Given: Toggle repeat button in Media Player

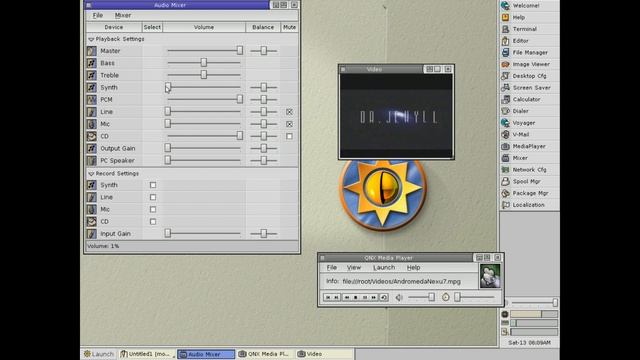Looking at the screenshot, I should (384, 298).
